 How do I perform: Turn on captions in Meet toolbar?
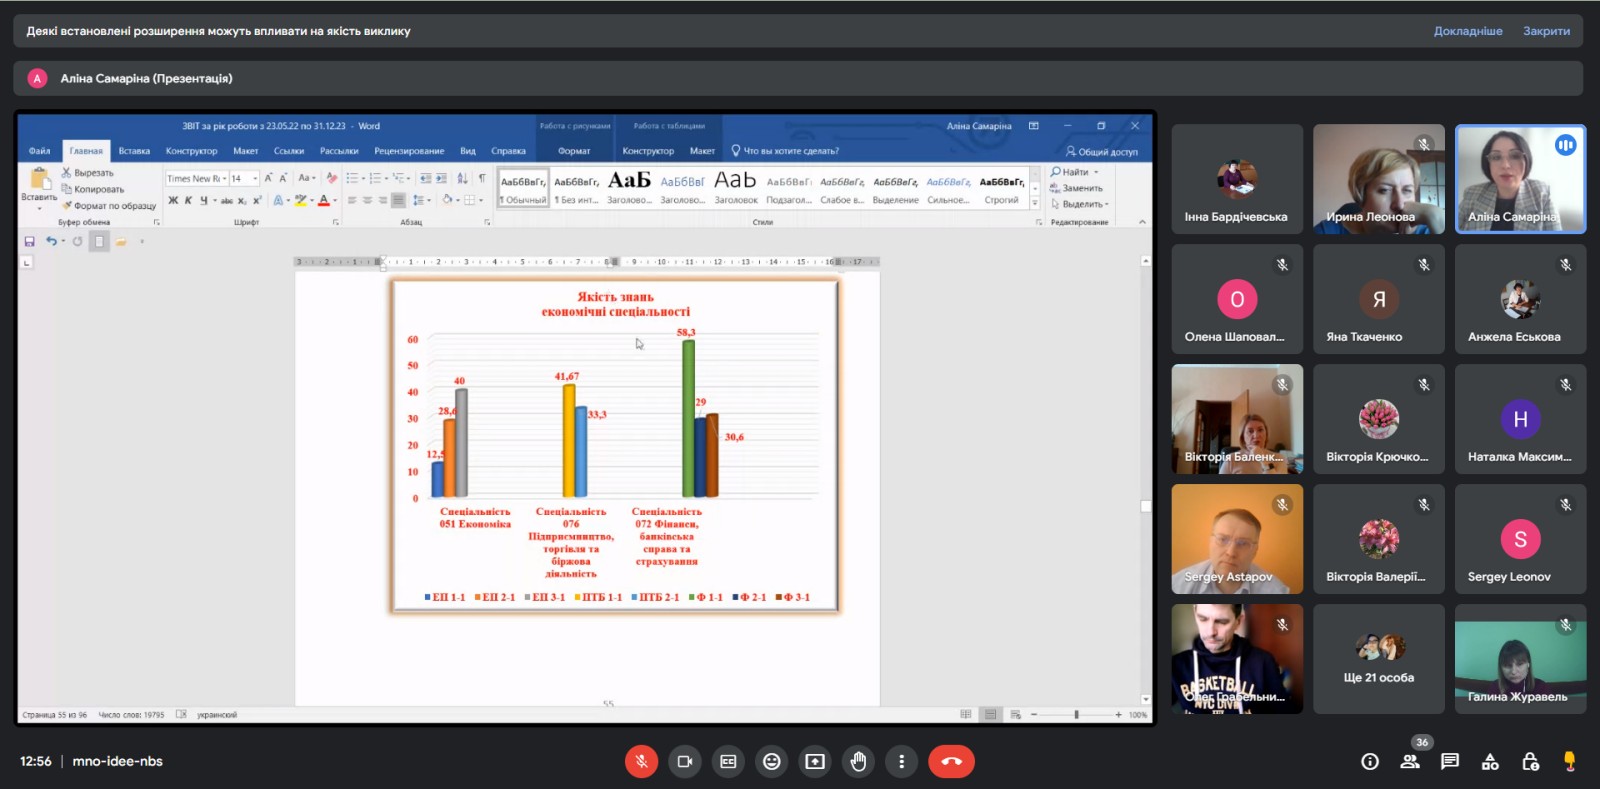point(728,761)
